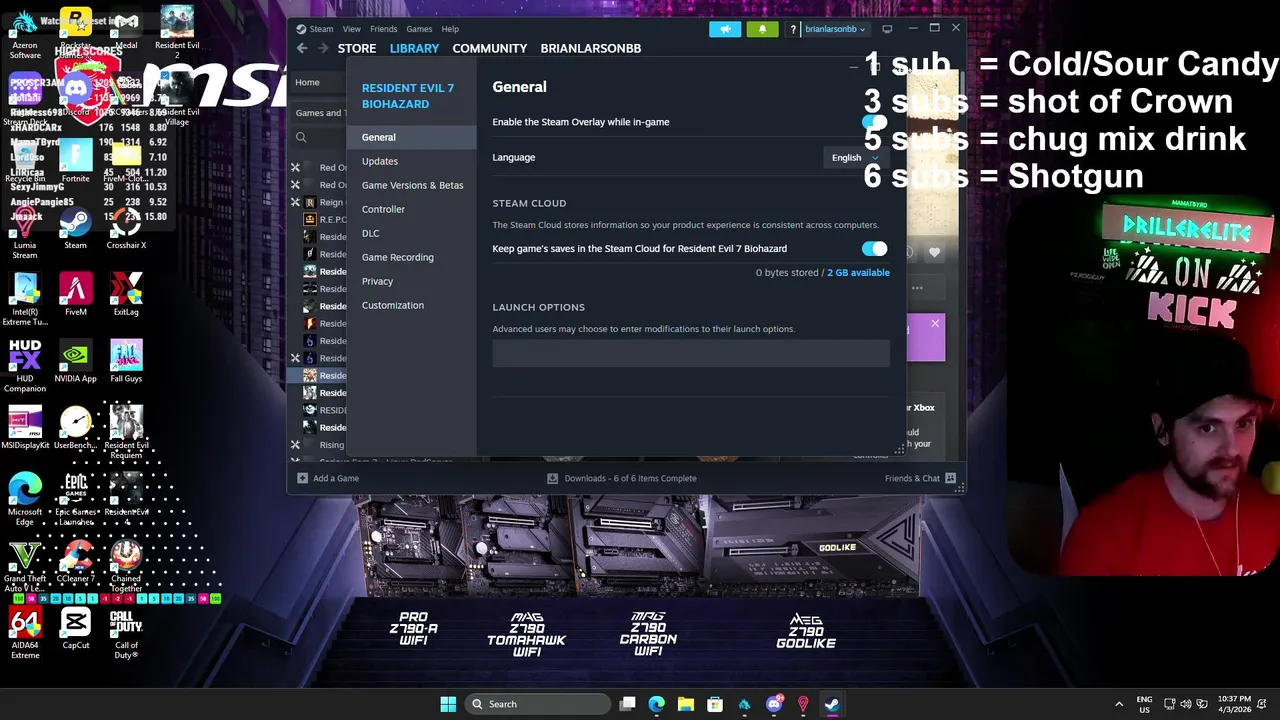The height and width of the screenshot is (720, 1280).
Task: Switch to the STORE tab
Action: [357, 48]
